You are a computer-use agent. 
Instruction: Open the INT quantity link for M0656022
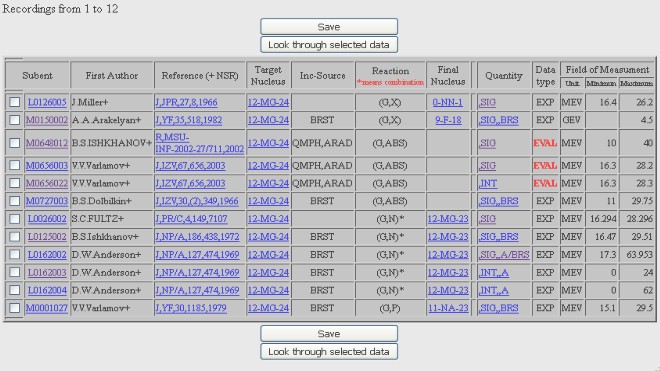click(488, 183)
